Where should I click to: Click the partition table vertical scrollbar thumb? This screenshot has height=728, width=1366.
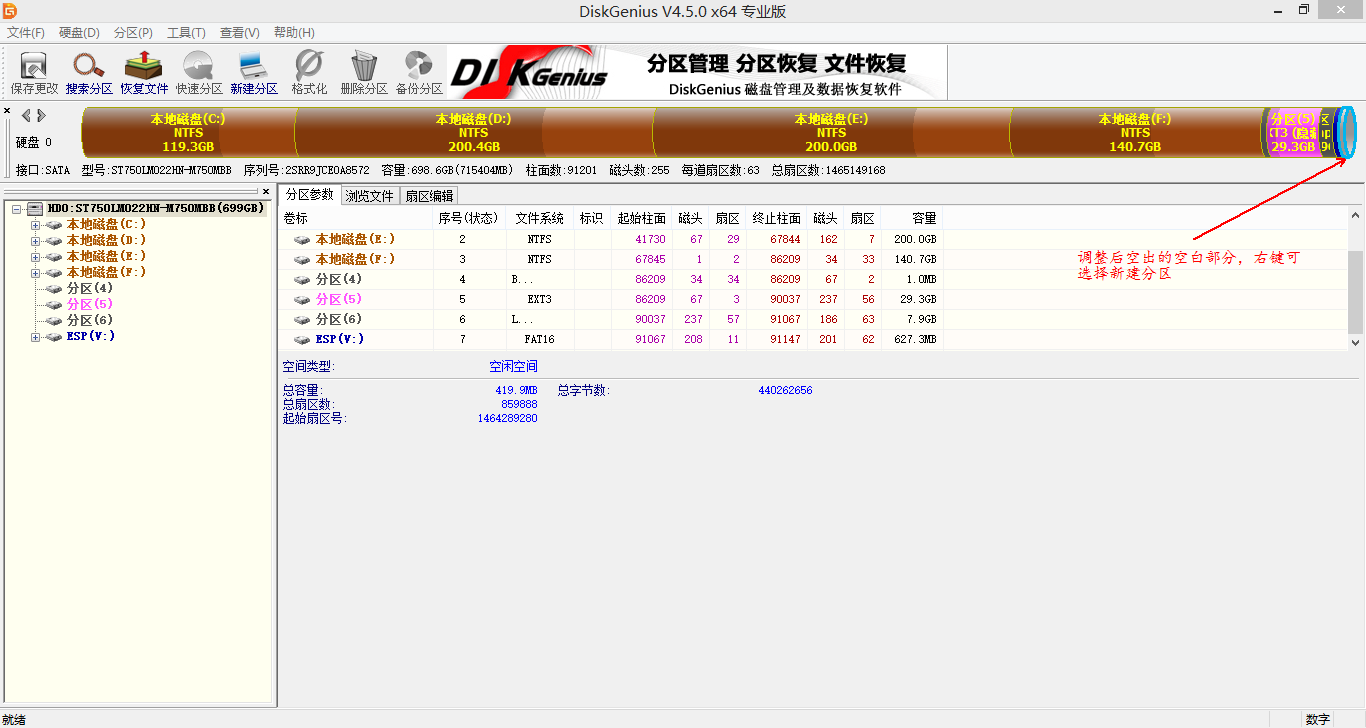coord(1356,292)
